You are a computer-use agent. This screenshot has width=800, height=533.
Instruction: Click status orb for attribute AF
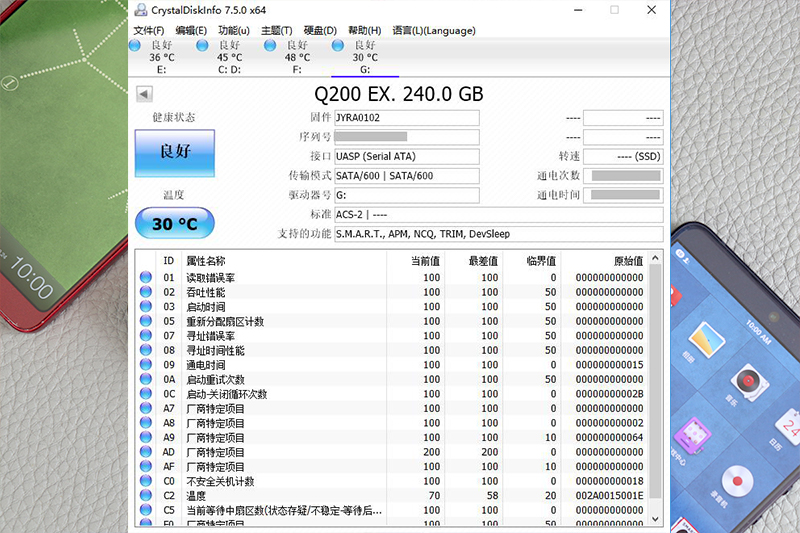[x=146, y=466]
